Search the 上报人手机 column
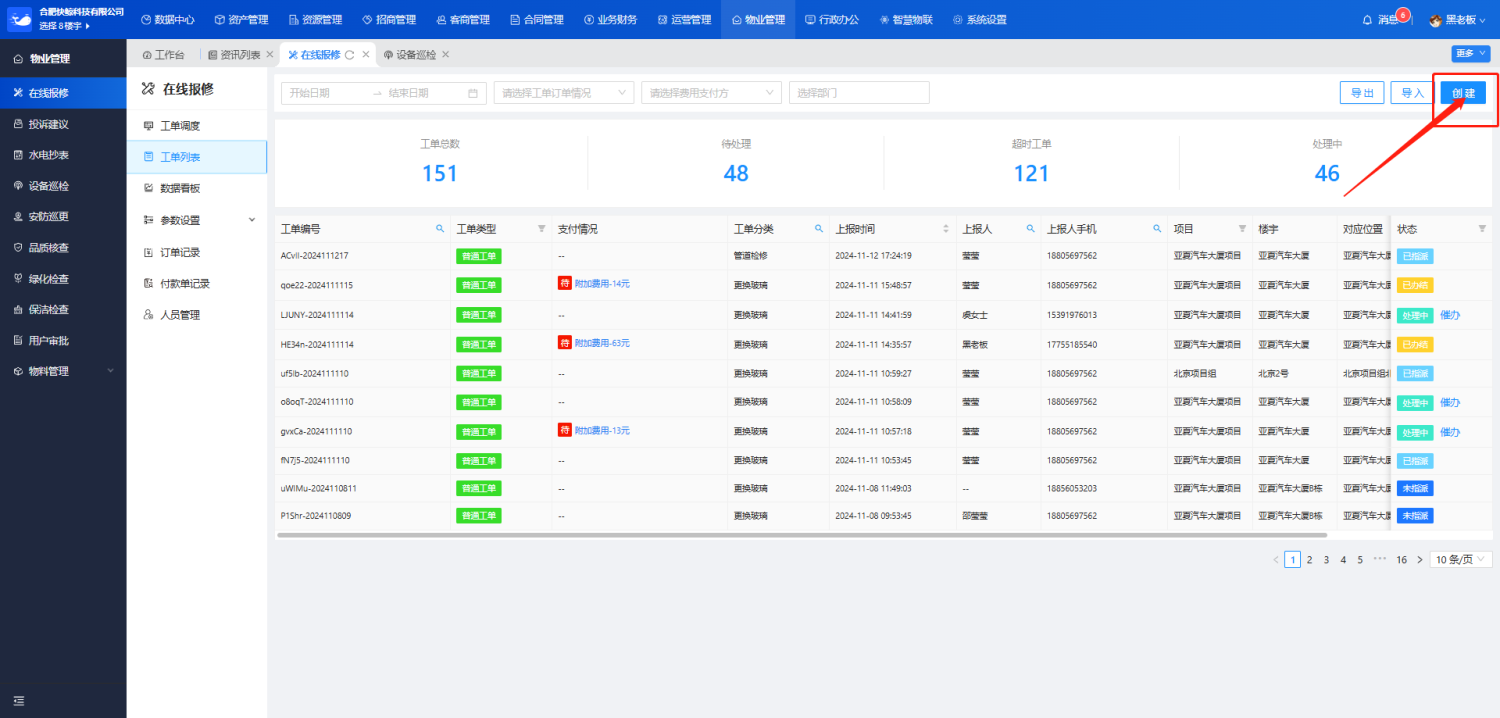Image resolution: width=1500 pixels, height=718 pixels. pyautogui.click(x=1157, y=229)
